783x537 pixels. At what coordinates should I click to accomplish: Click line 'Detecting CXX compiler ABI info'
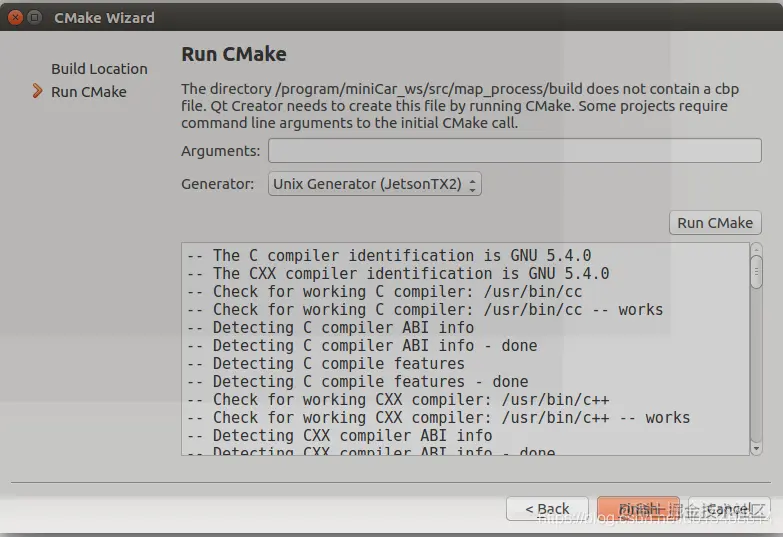pyautogui.click(x=340, y=436)
